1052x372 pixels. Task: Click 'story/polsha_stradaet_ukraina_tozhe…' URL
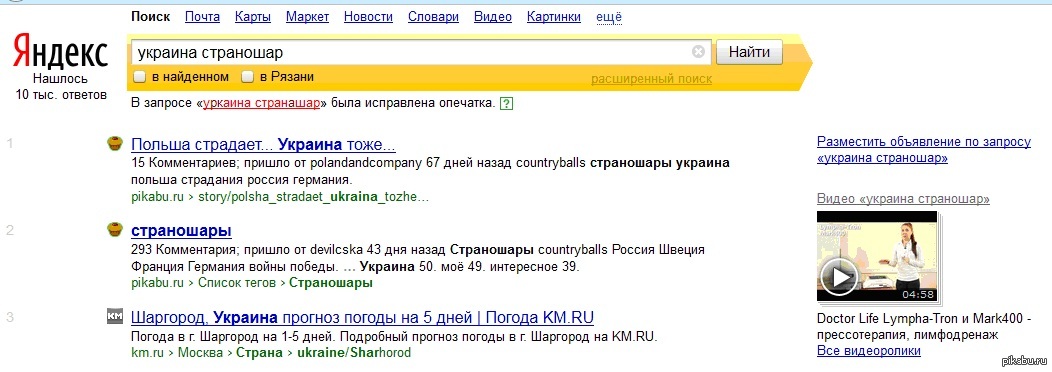tap(313, 197)
